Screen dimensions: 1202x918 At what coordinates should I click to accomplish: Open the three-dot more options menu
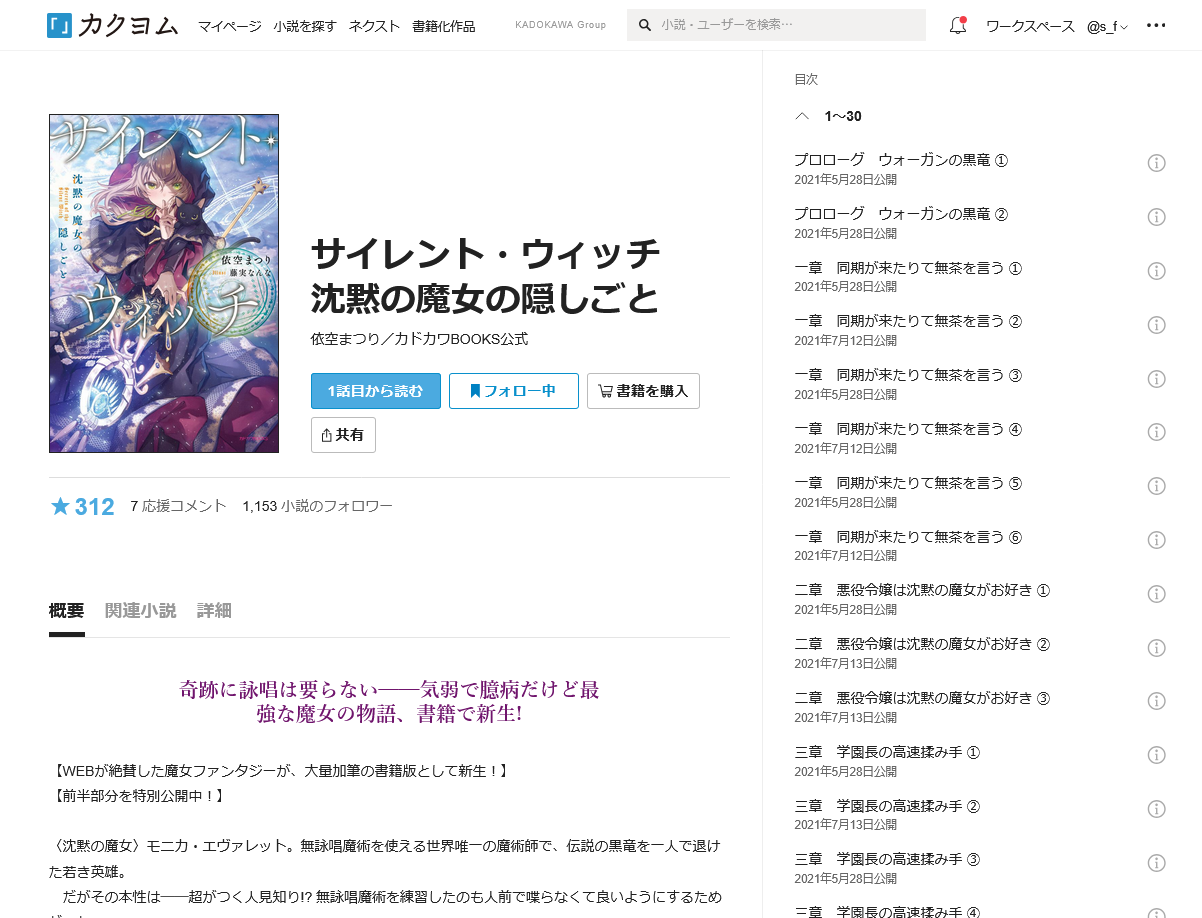pyautogui.click(x=1156, y=26)
